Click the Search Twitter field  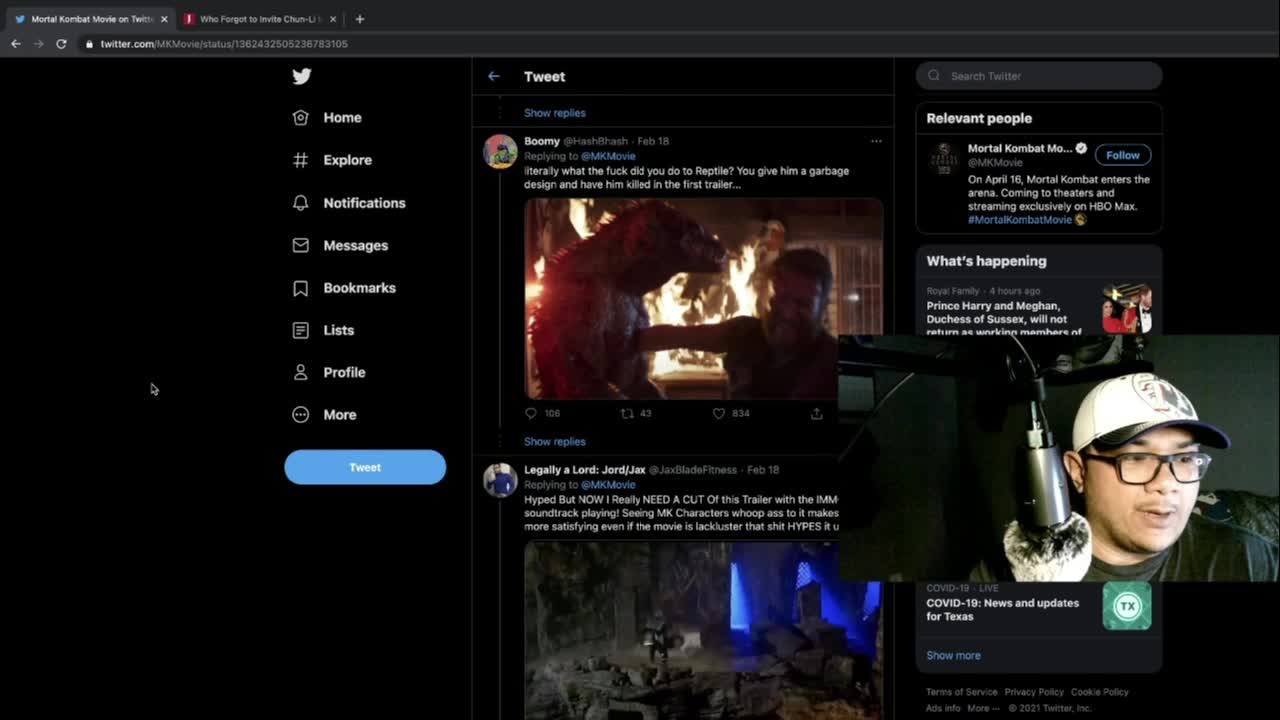[1039, 76]
